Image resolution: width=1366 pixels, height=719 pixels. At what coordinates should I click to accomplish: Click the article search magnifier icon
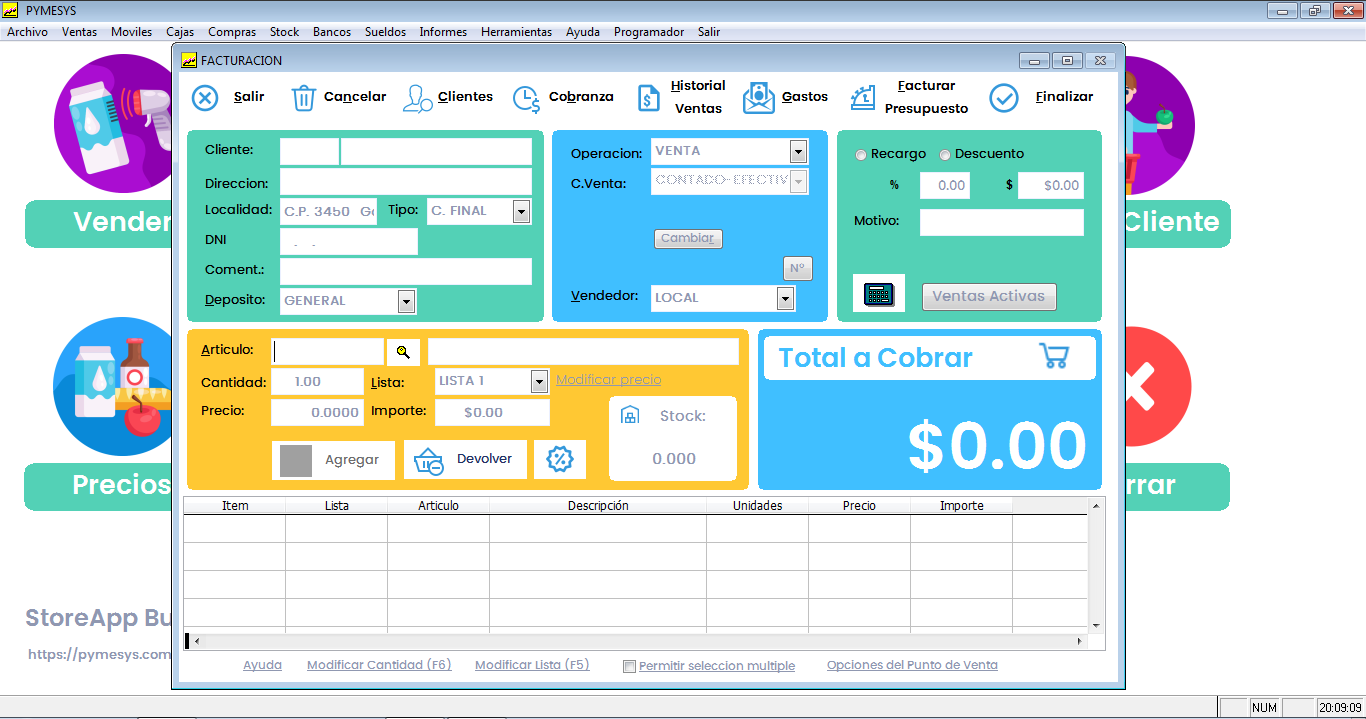(x=403, y=352)
